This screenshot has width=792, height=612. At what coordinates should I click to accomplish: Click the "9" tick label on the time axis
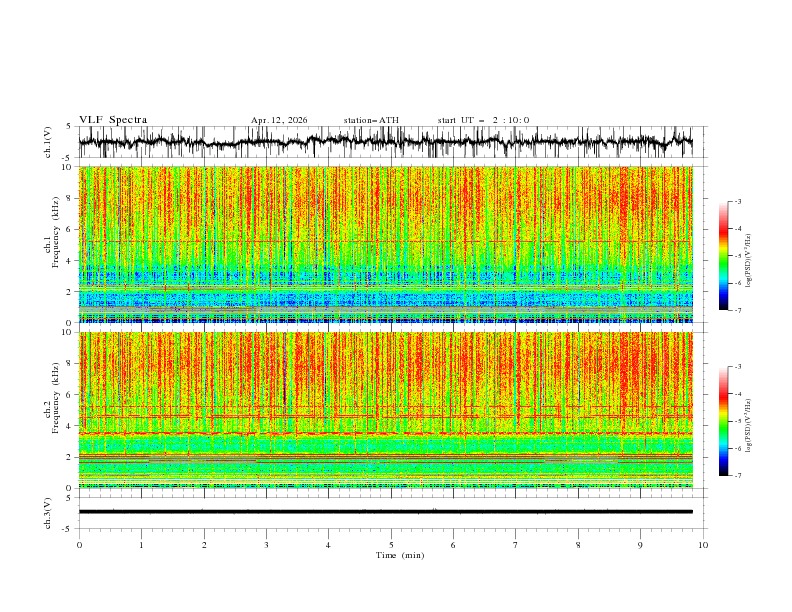pyautogui.click(x=640, y=545)
